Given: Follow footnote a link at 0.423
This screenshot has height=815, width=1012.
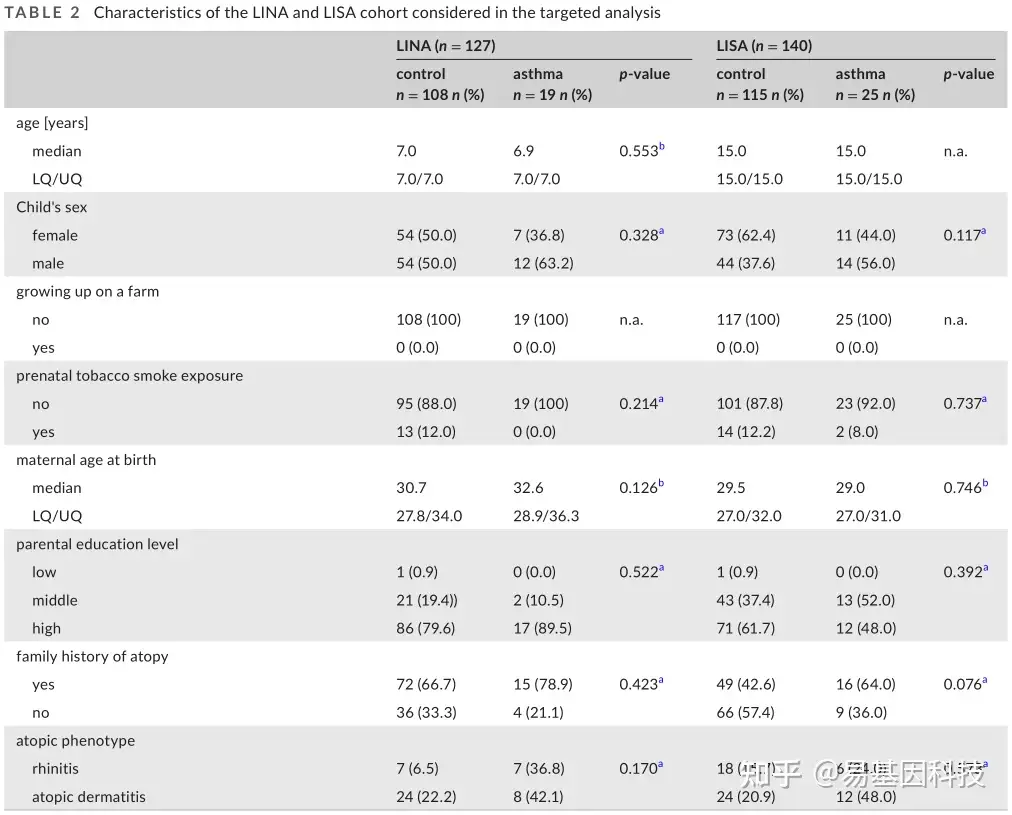Looking at the screenshot, I should 661,681.
